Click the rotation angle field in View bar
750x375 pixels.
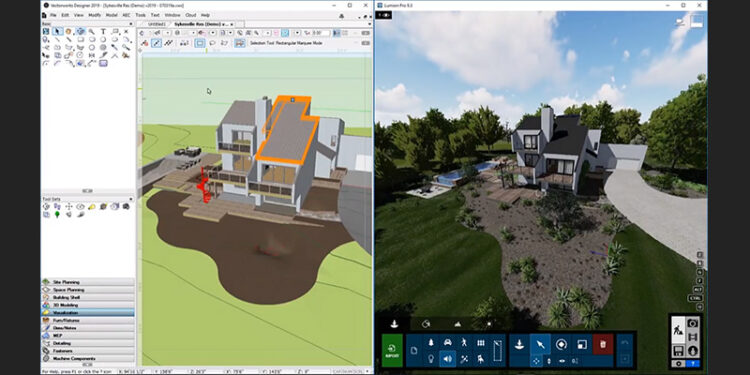coord(320,33)
